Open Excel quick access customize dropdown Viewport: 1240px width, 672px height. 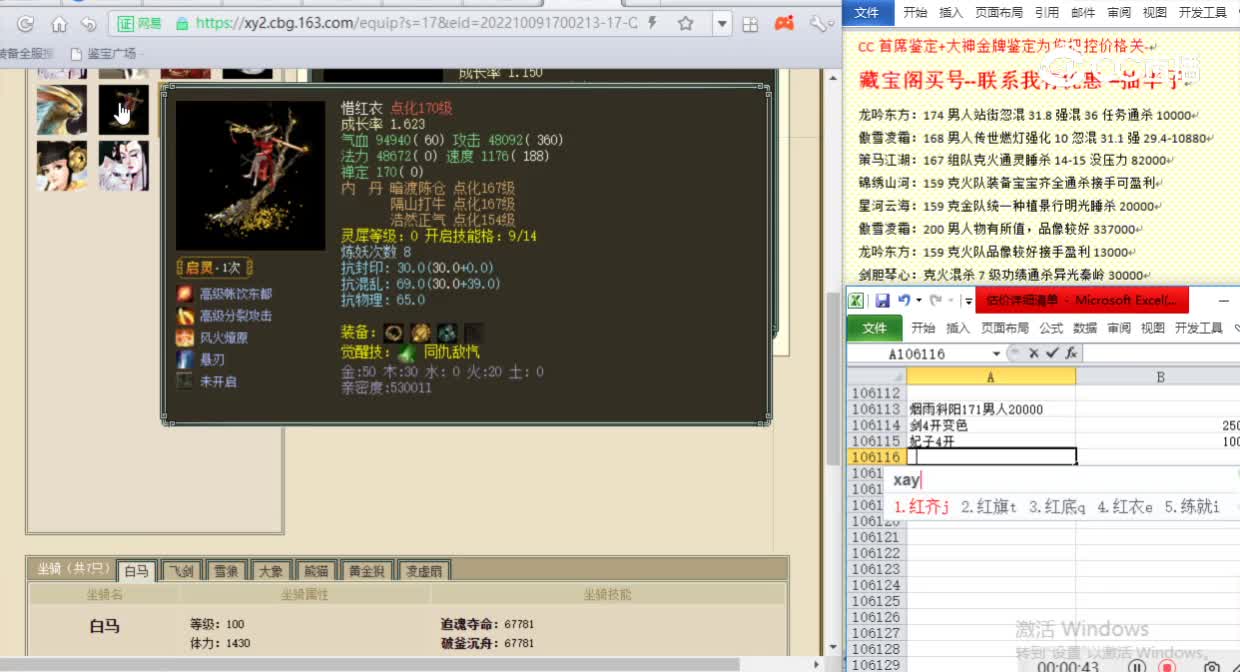point(968,300)
